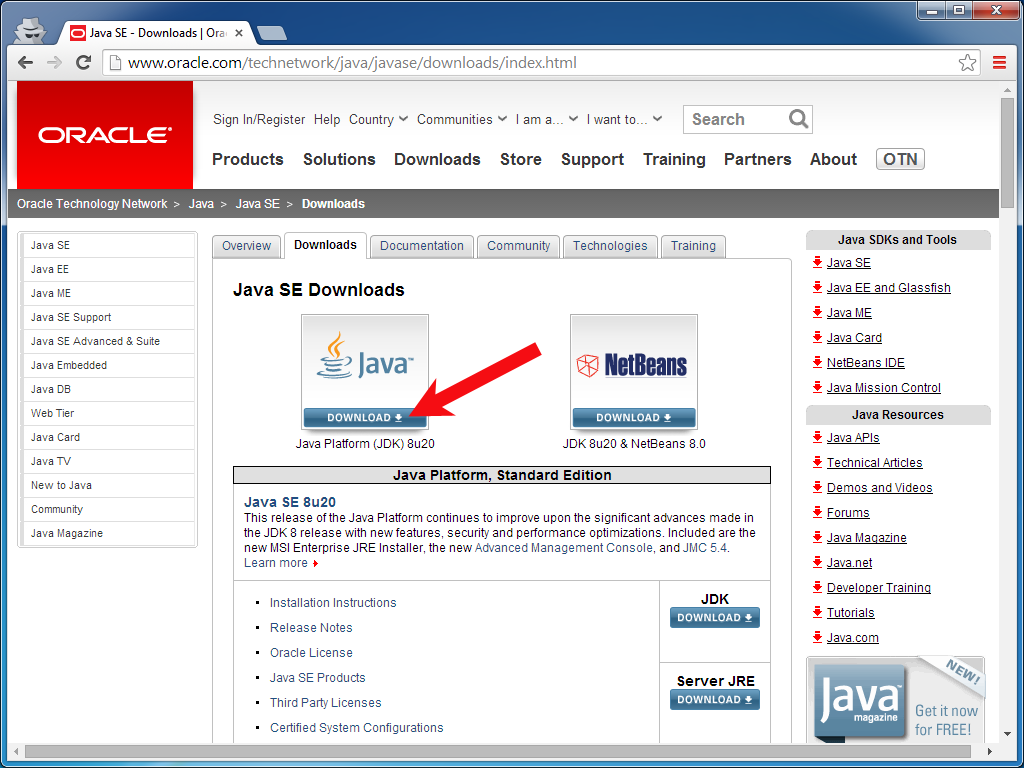
Task: Open Partners main menu
Action: pos(758,159)
